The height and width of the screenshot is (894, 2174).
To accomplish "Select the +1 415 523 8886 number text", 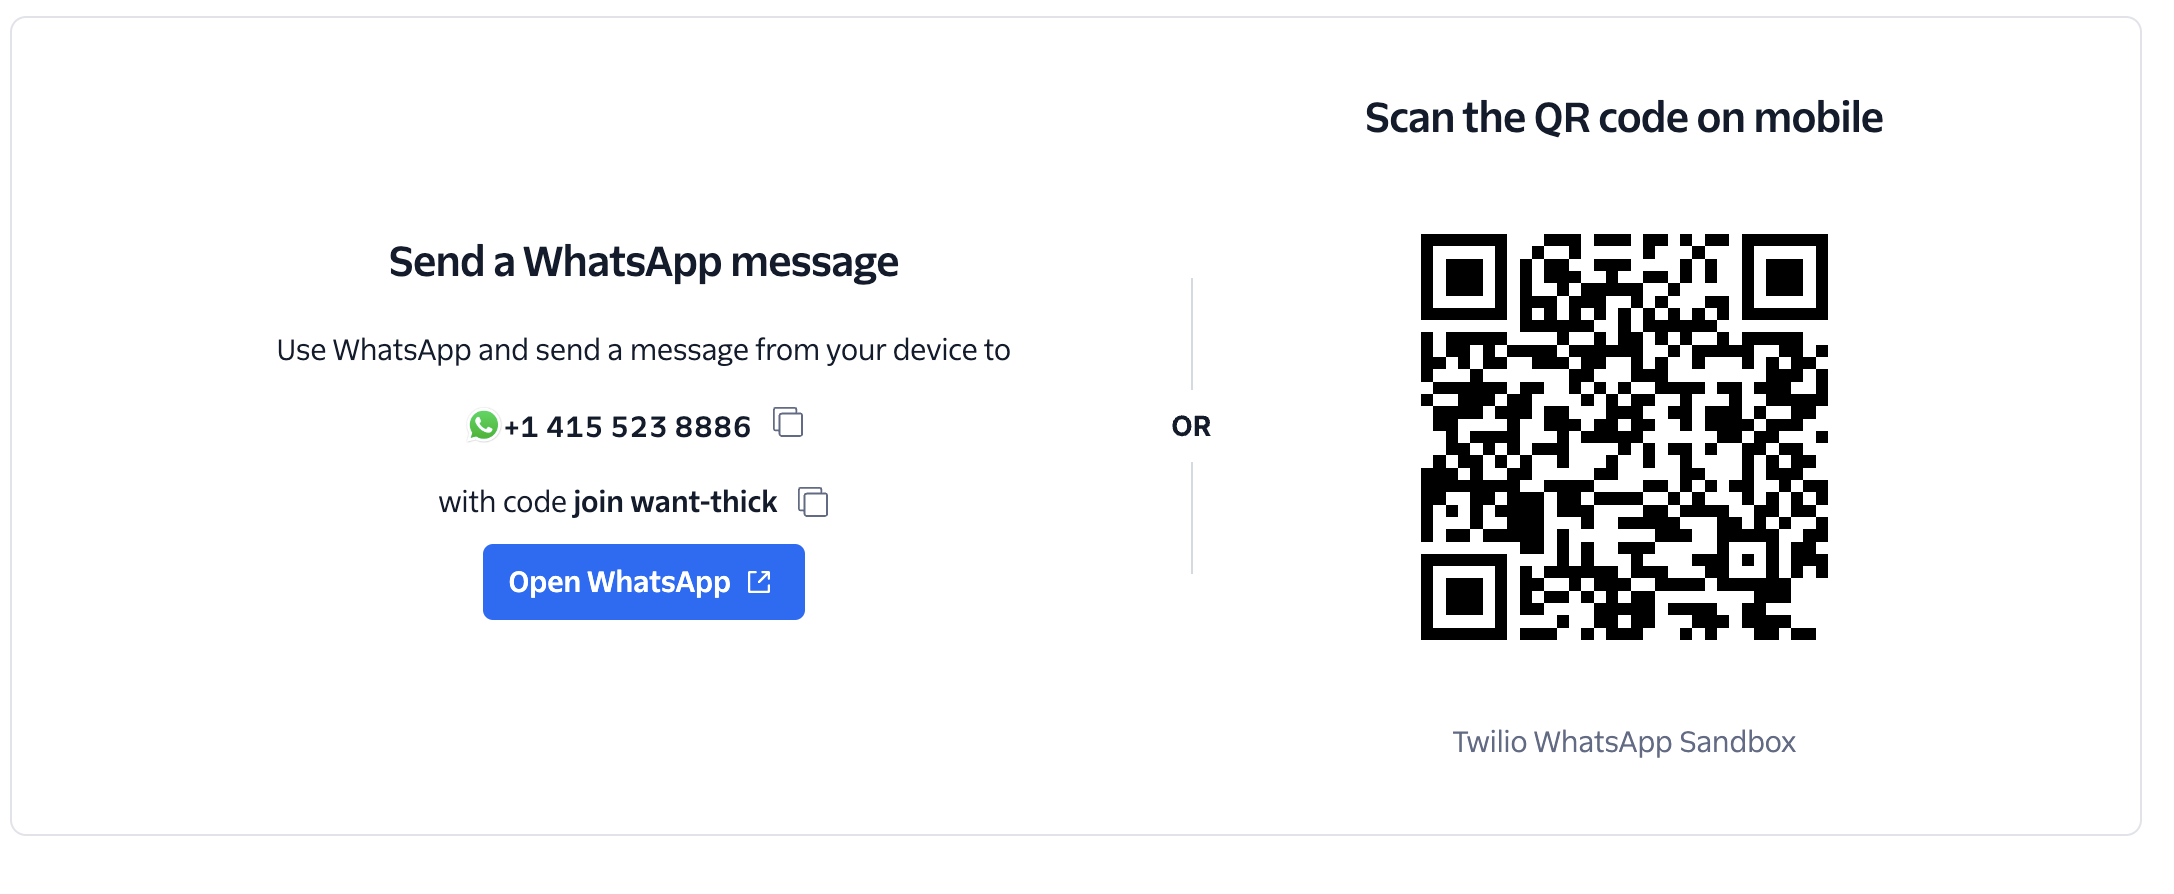I will pyautogui.click(x=627, y=427).
